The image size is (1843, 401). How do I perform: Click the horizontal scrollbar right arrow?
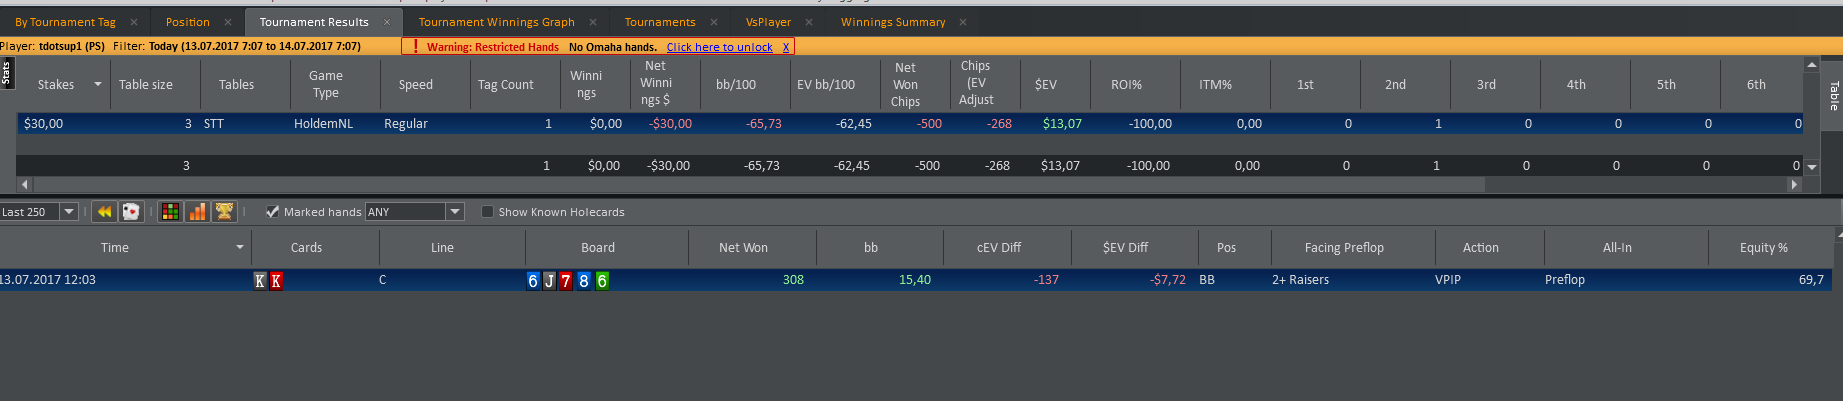(x=1794, y=185)
